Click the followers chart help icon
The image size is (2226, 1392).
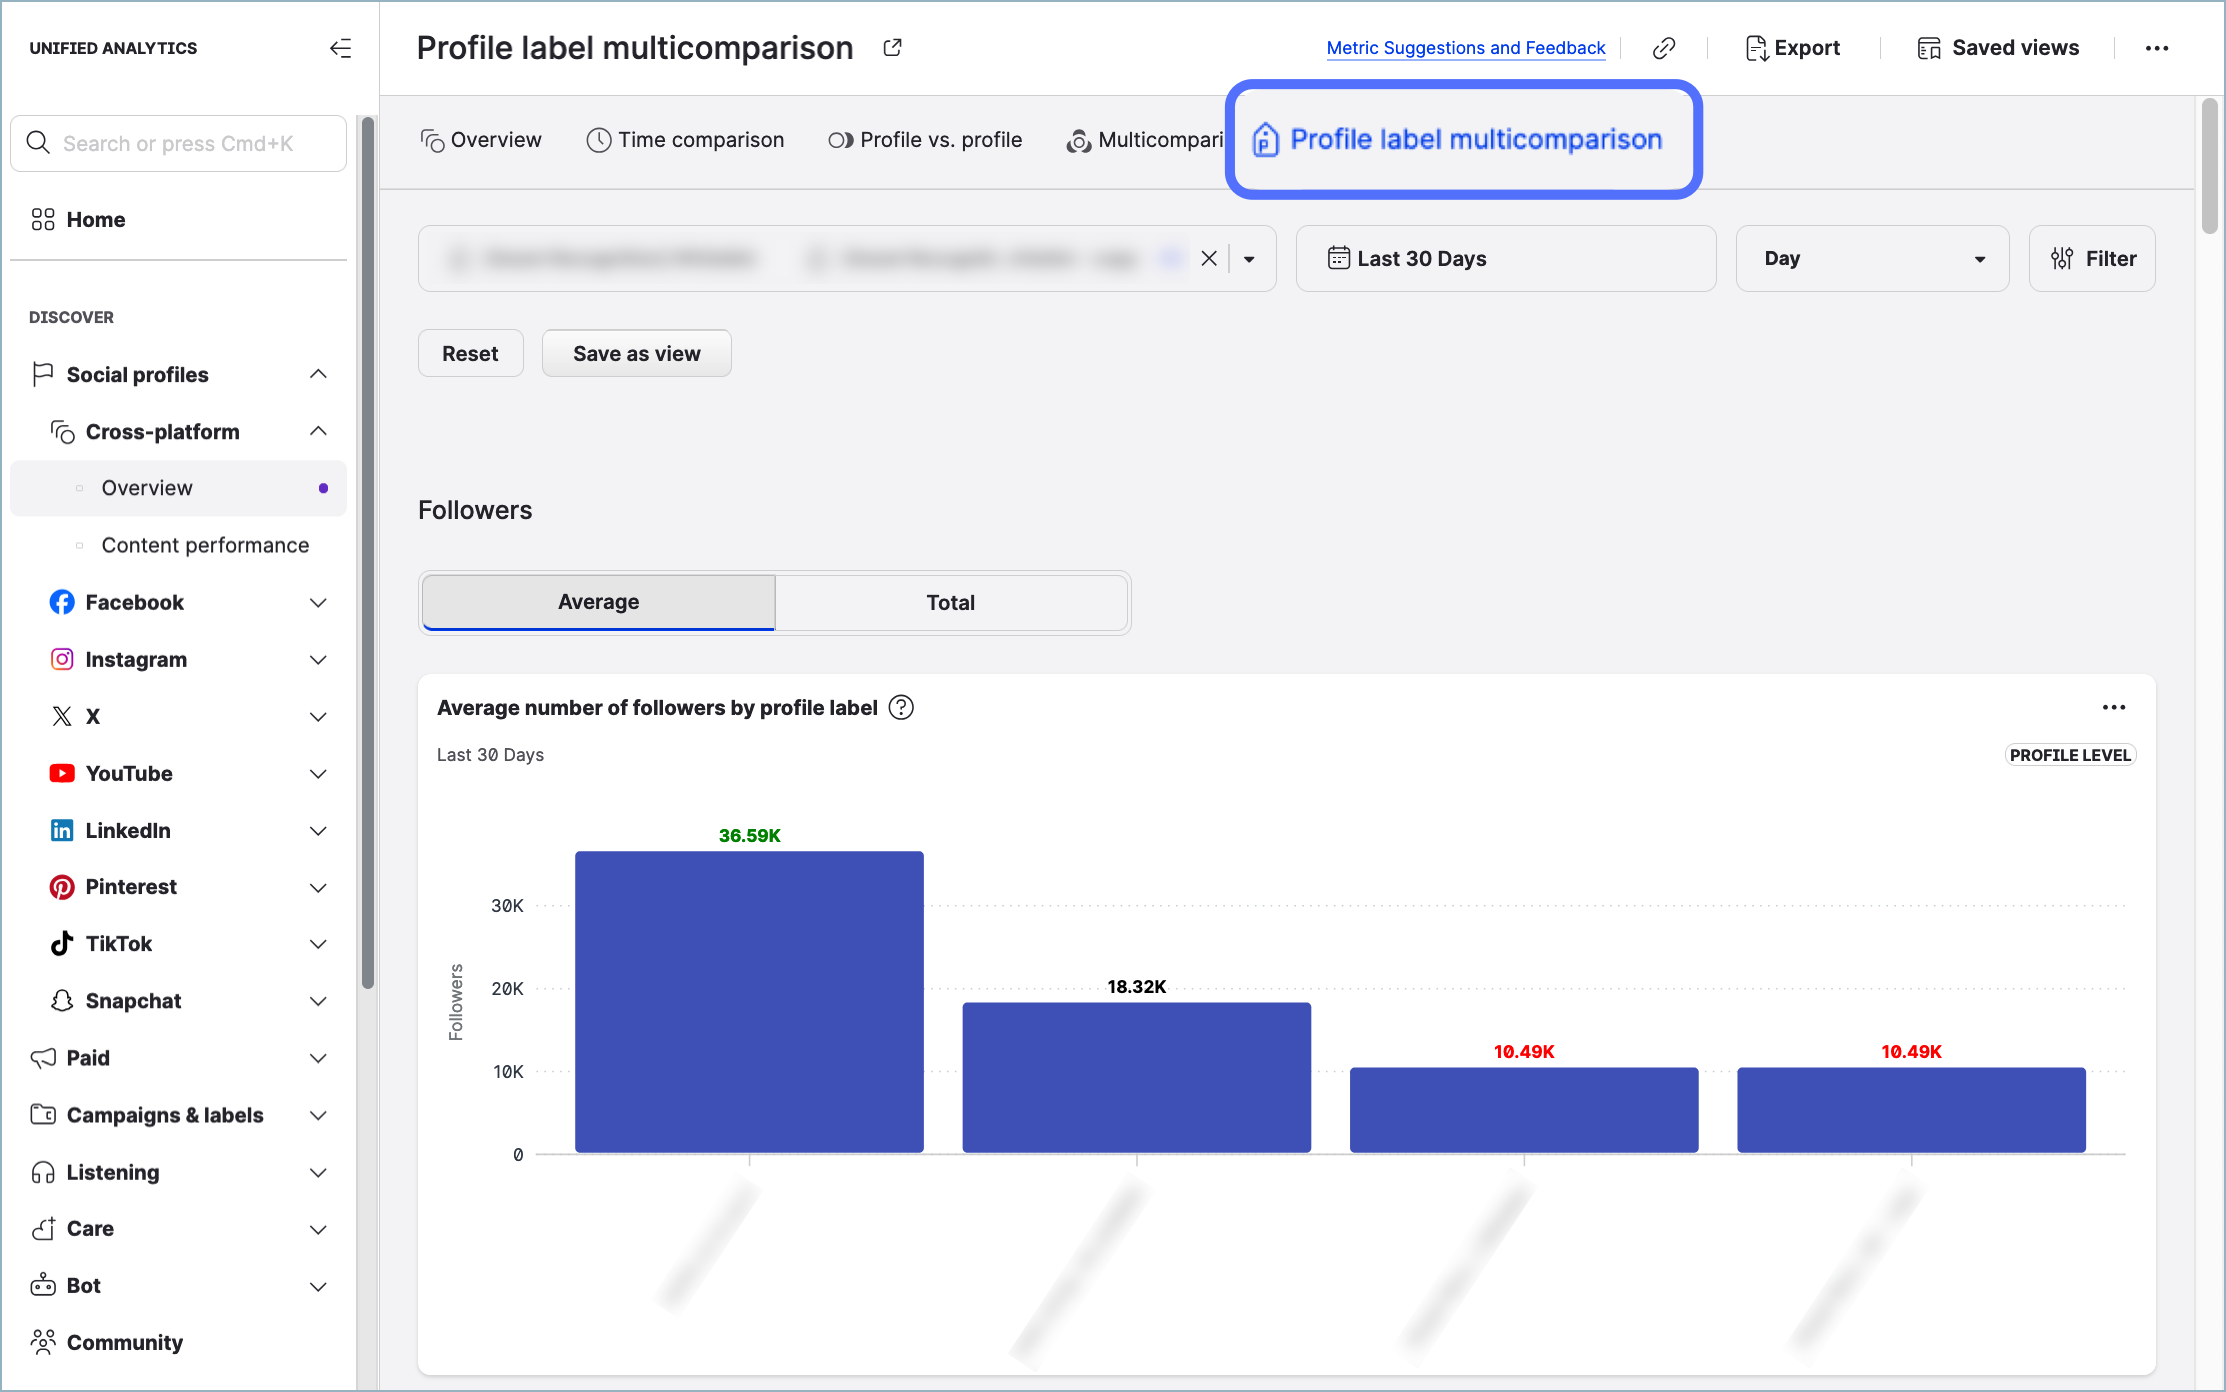coord(901,708)
